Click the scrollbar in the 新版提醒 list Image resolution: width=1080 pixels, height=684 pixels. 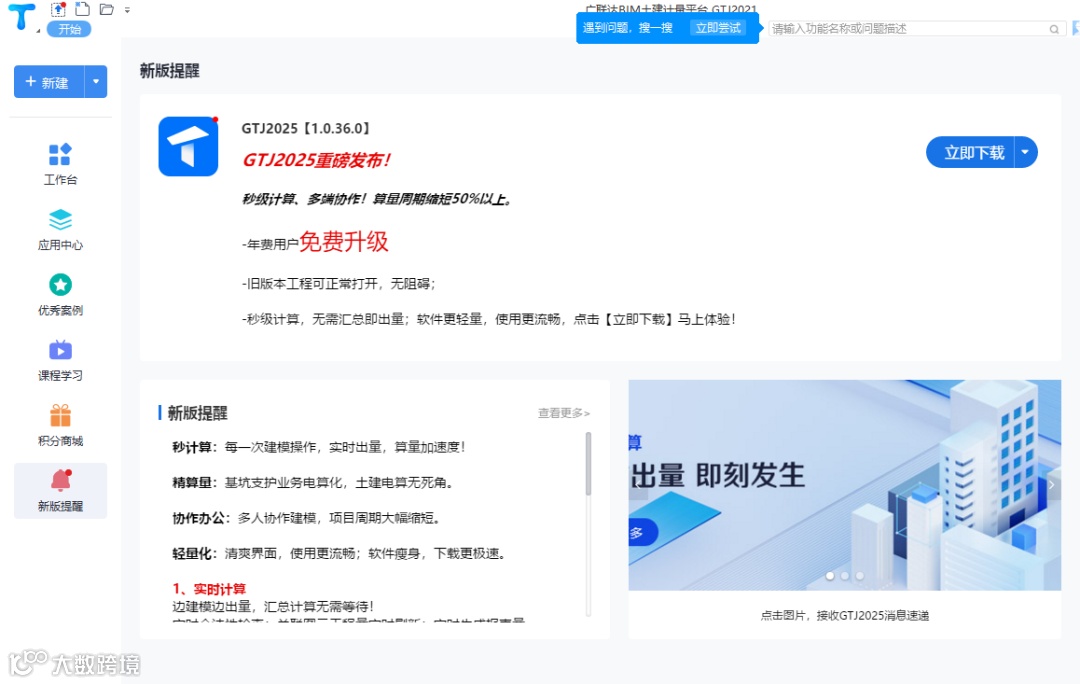[588, 464]
